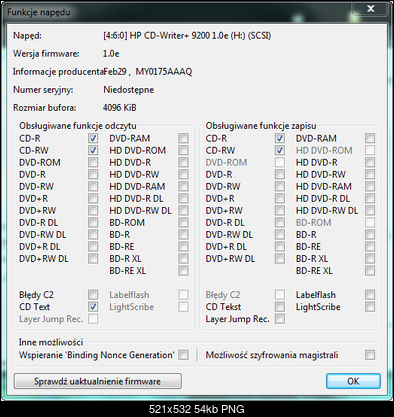The image size is (394, 417).
Task: Toggle BD-ROM checkbox in read functions
Action: 183,222
